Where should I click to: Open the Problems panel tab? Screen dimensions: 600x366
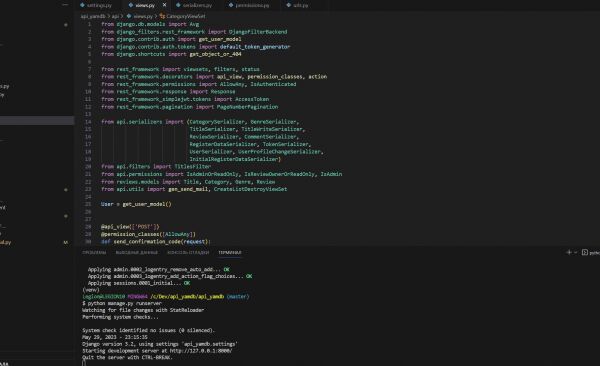point(94,252)
